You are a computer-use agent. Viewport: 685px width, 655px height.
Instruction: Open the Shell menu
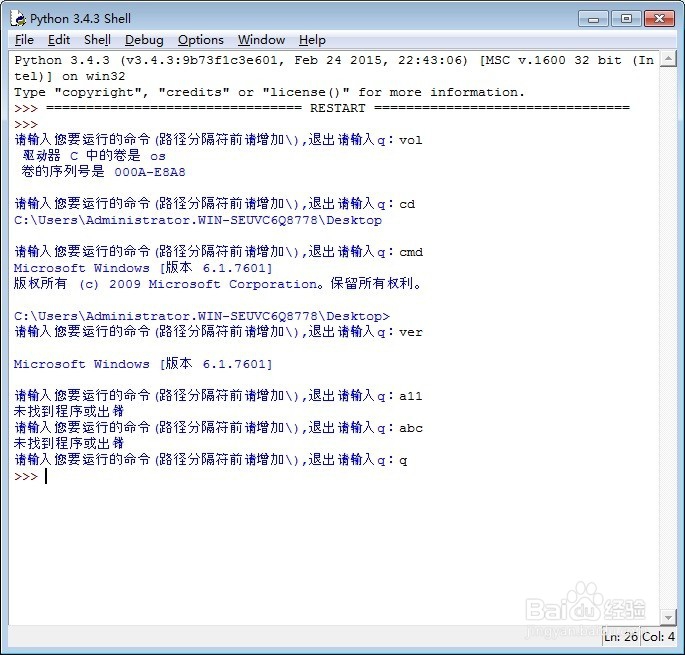(97, 40)
